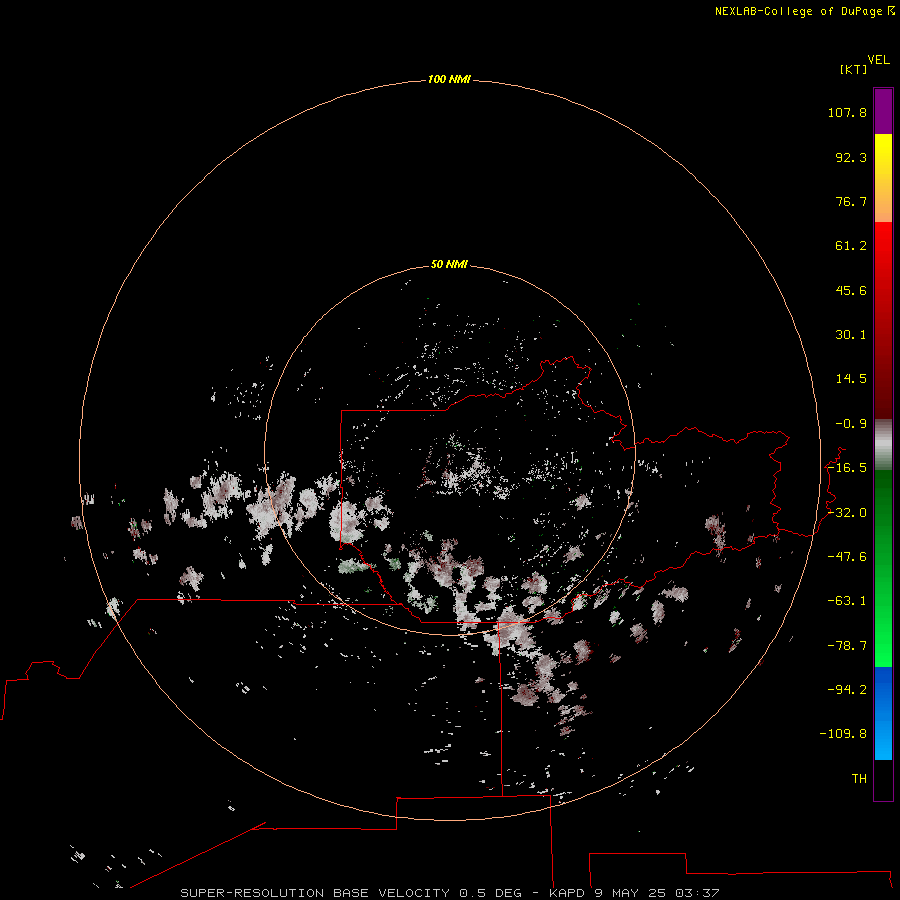Image resolution: width=900 pixels, height=900 pixels.
Task: Click the 45.6 velocity scale value
Action: (851, 290)
